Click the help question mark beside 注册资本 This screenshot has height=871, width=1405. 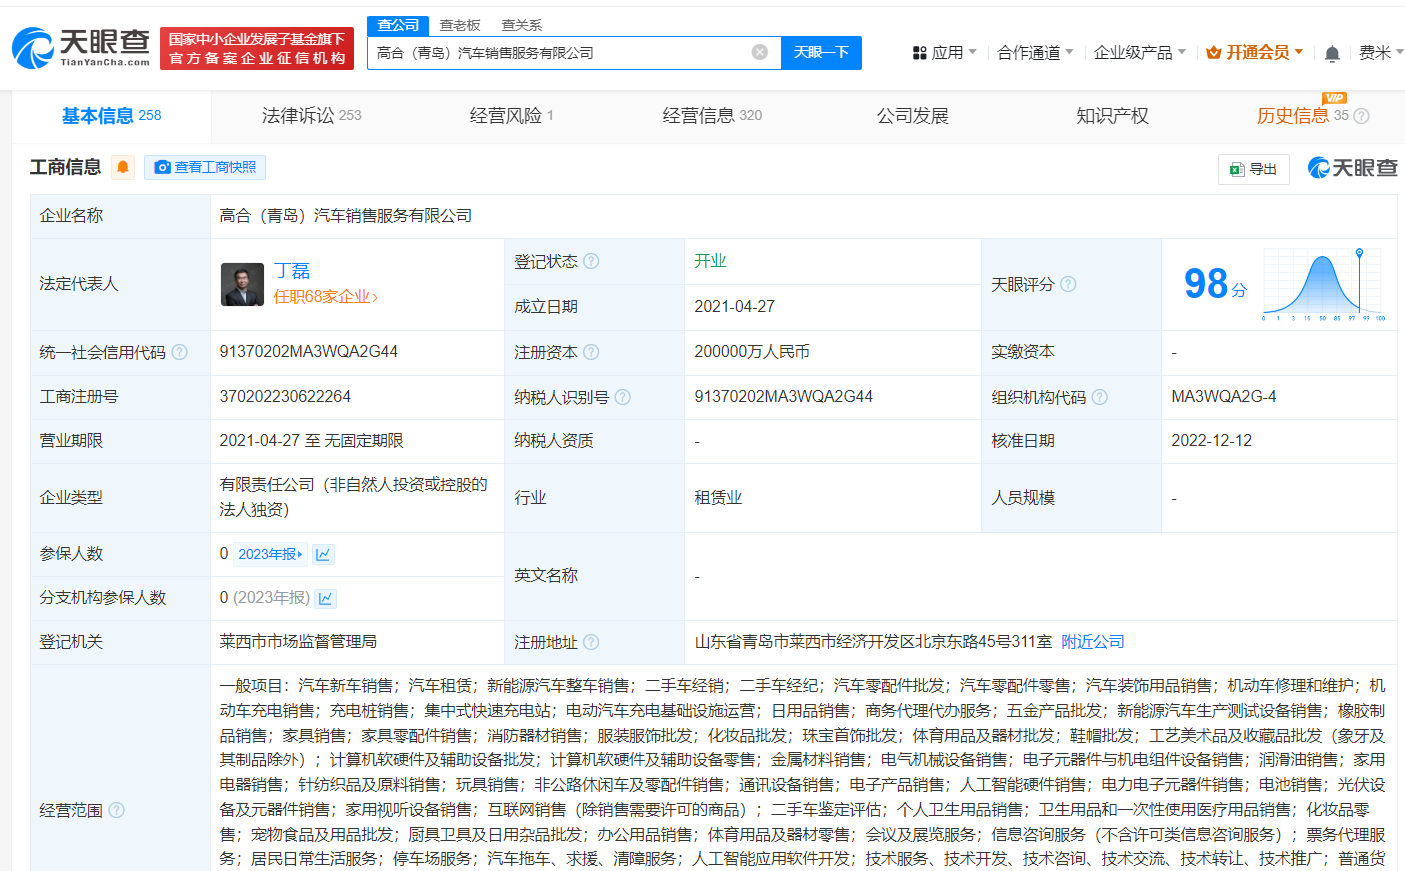point(593,352)
